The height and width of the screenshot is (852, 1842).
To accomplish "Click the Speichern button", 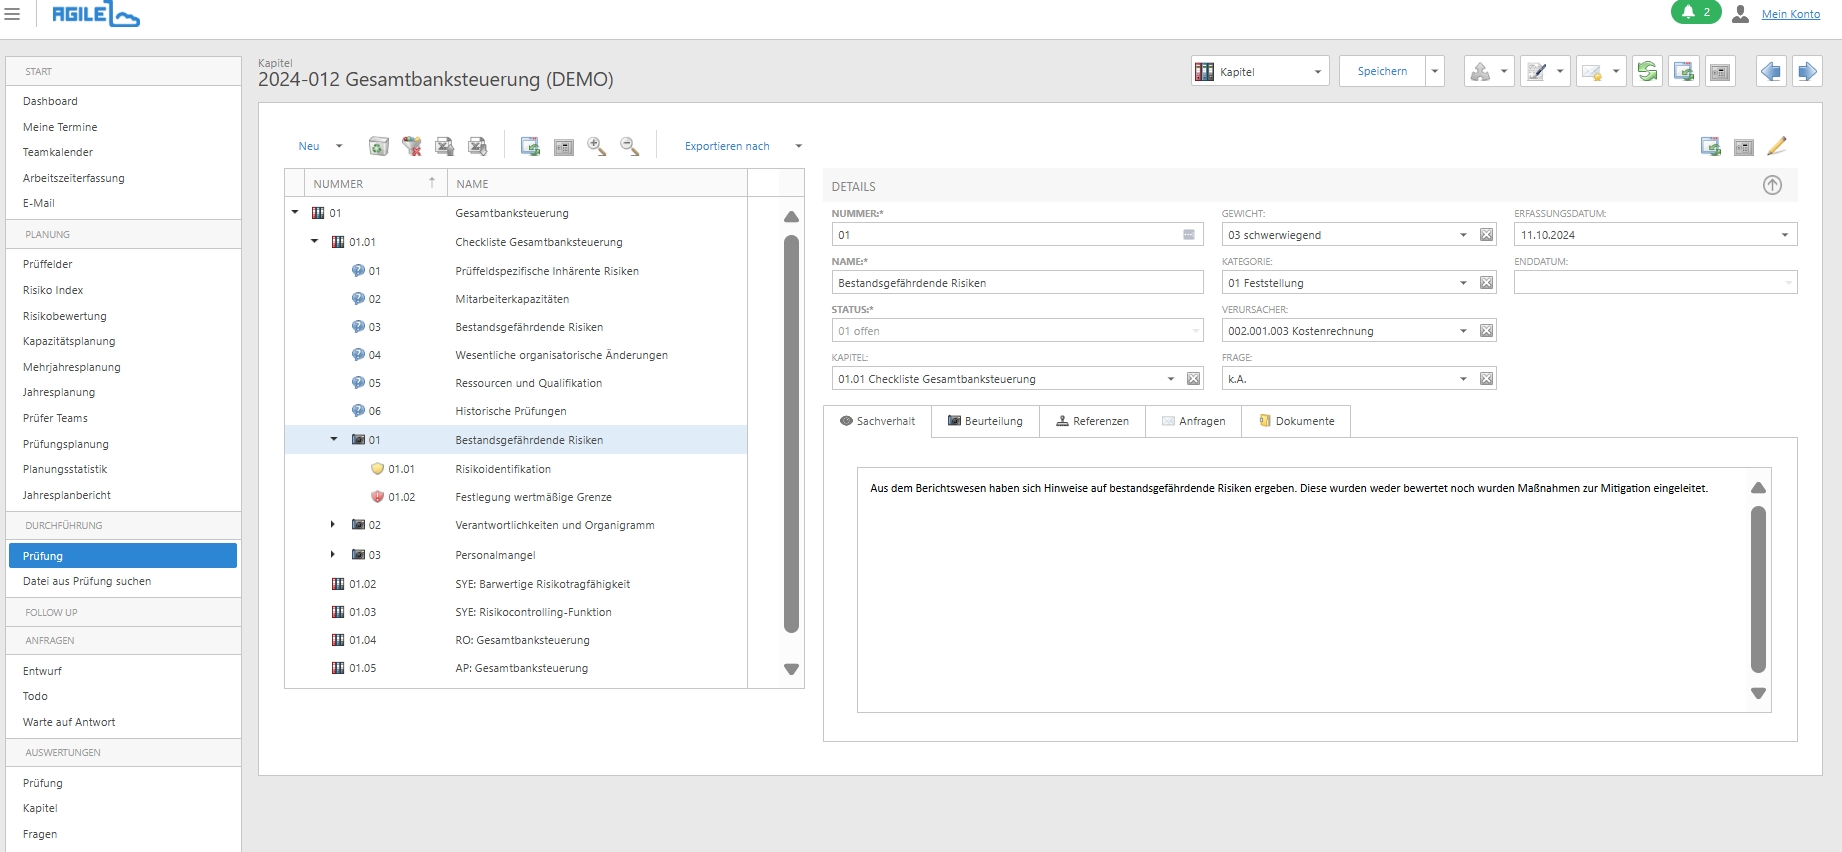I will pos(1382,71).
